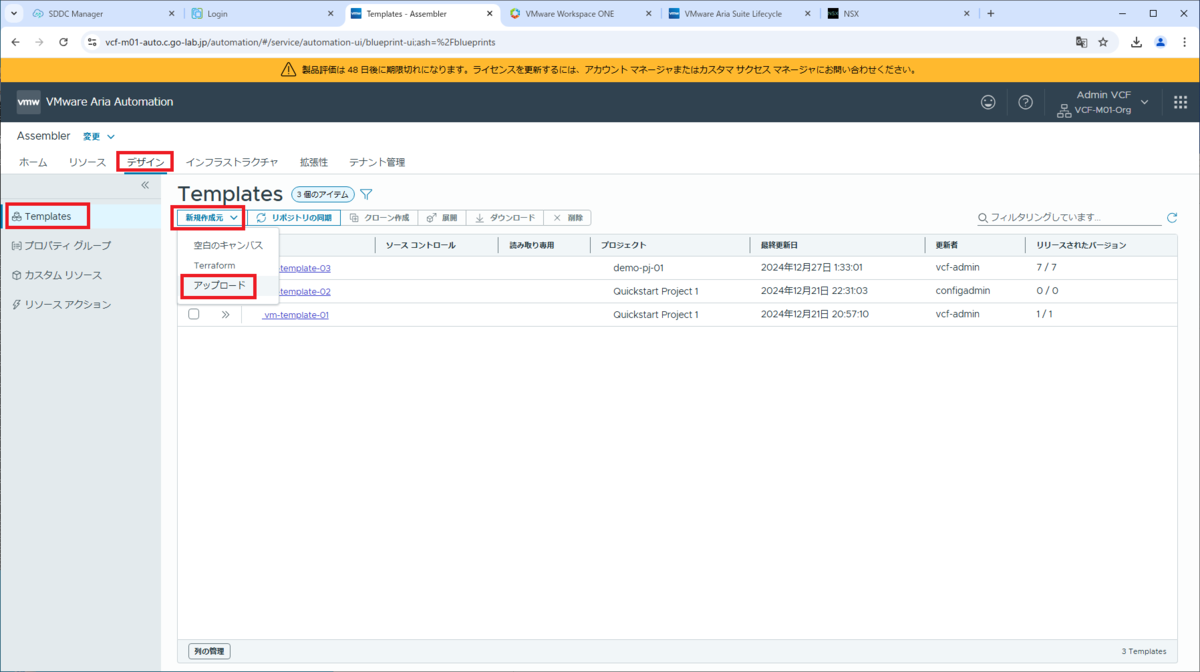Click the ダウンロード button
Image resolution: width=1200 pixels, height=672 pixels.
[x=505, y=217]
